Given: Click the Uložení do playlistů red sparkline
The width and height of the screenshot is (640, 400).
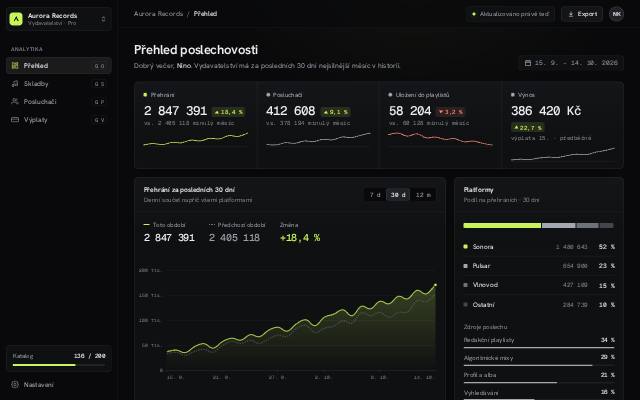Looking at the screenshot, I should [x=440, y=139].
